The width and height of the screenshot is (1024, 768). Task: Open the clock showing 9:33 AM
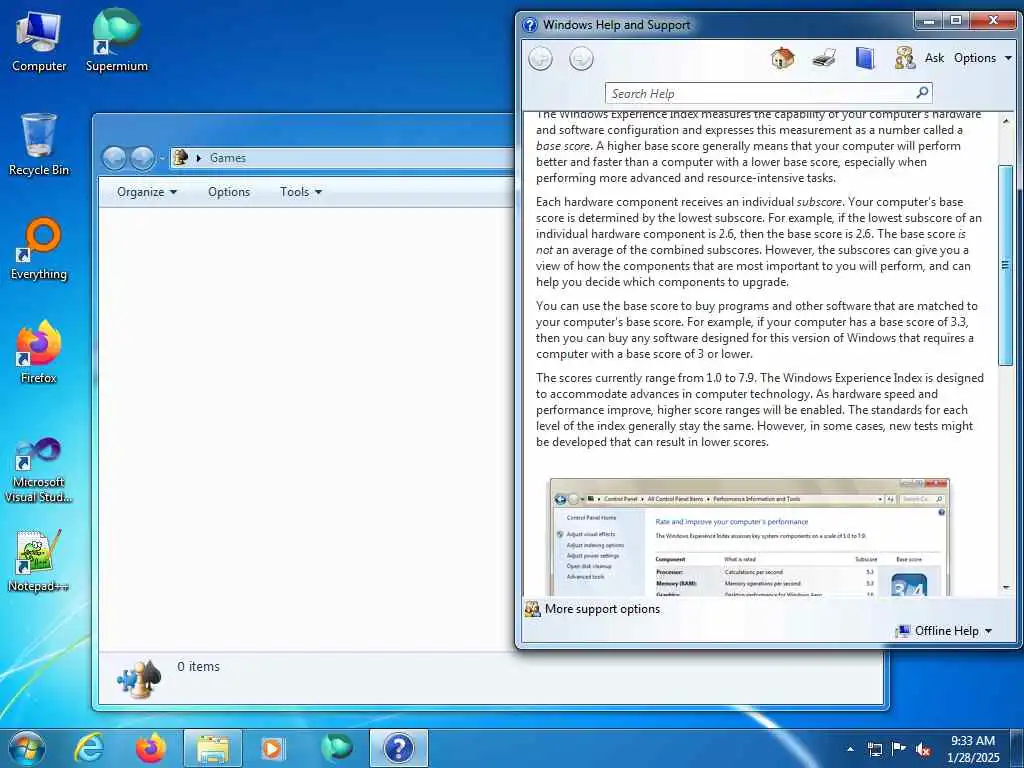coord(973,749)
